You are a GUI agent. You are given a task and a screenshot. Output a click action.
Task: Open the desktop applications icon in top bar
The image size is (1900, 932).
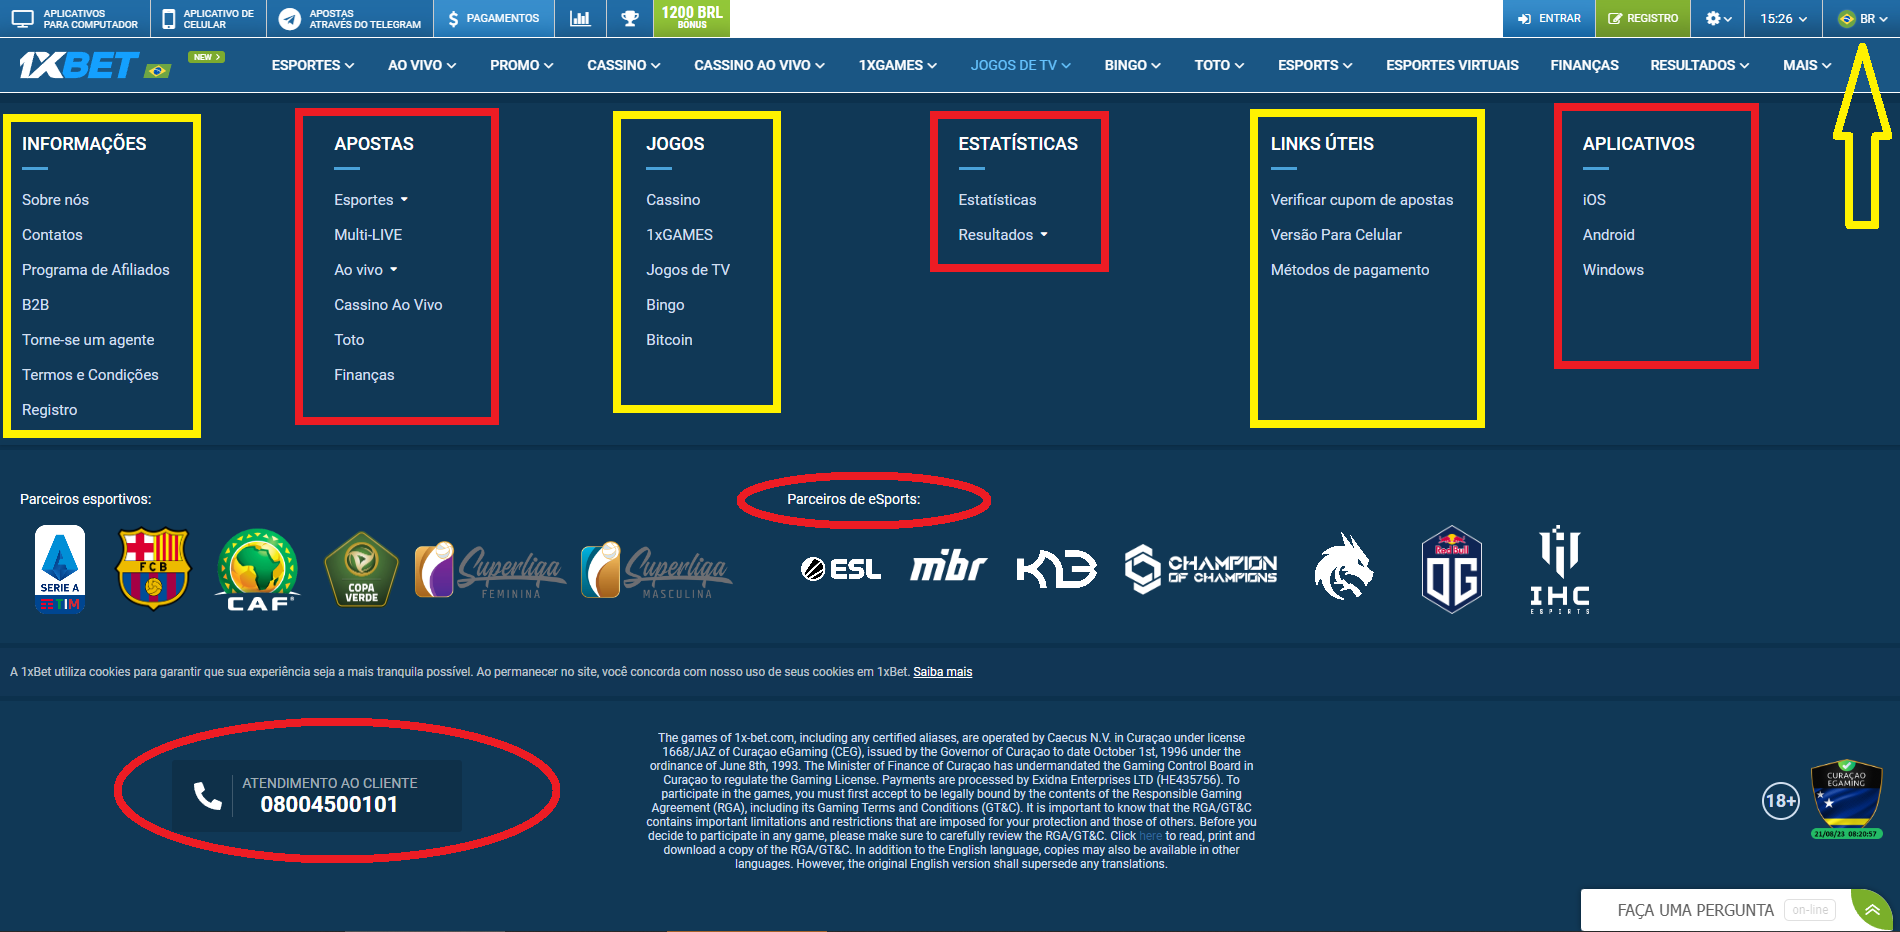pyautogui.click(x=23, y=19)
